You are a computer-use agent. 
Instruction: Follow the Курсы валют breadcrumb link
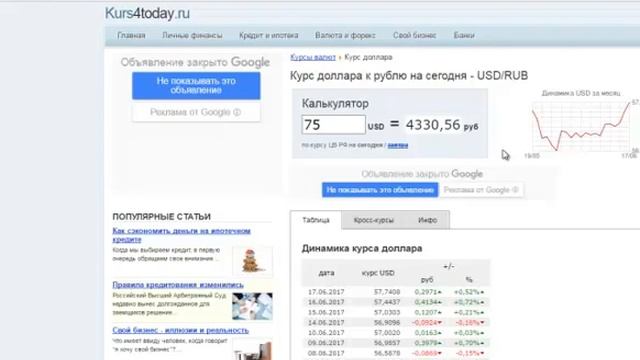pyautogui.click(x=313, y=57)
